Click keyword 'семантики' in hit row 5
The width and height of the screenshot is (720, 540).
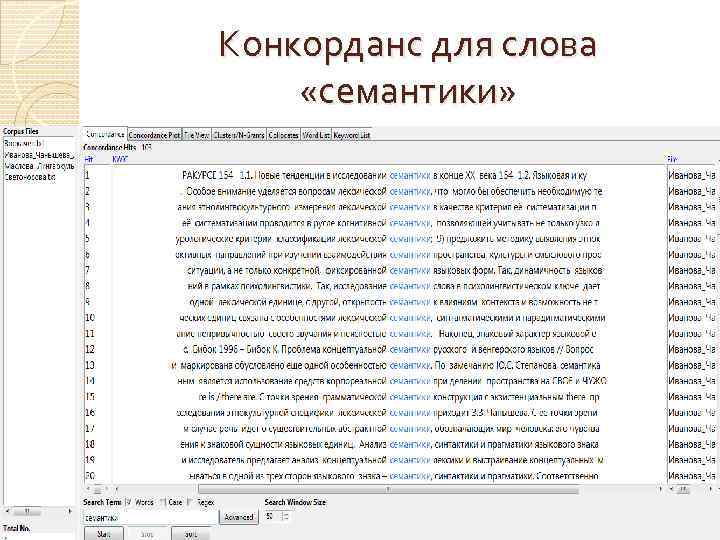pyautogui.click(x=410, y=239)
